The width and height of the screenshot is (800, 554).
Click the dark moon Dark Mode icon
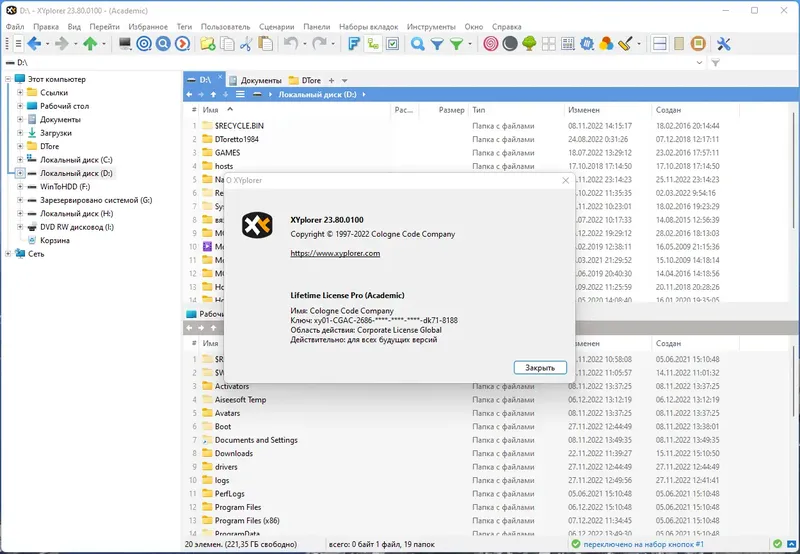click(x=510, y=44)
